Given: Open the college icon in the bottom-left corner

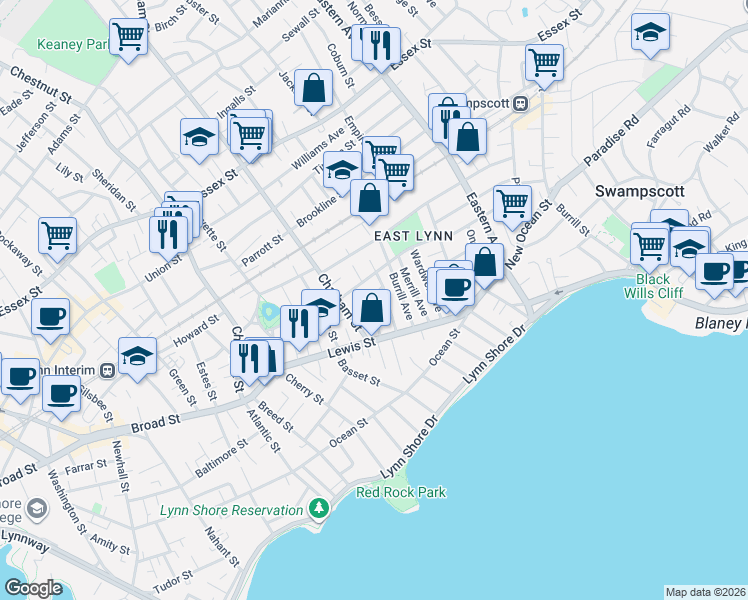Looking at the screenshot, I should pos(37,510).
